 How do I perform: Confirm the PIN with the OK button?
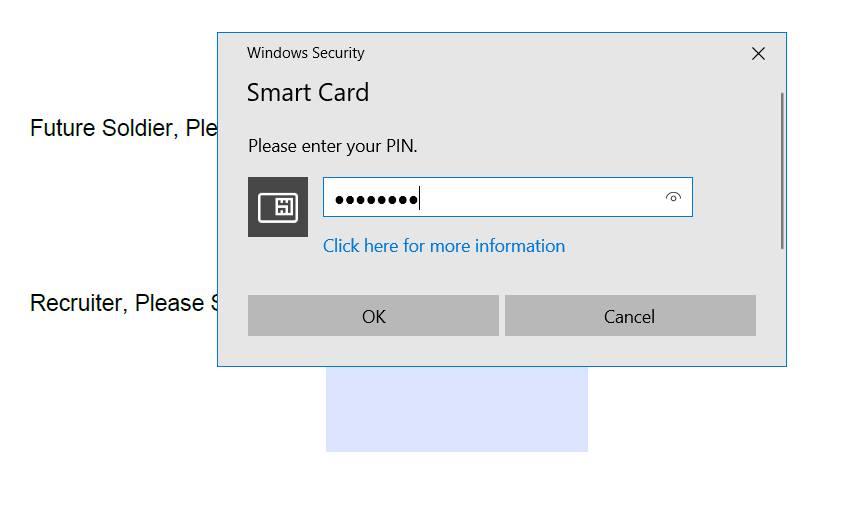[373, 316]
